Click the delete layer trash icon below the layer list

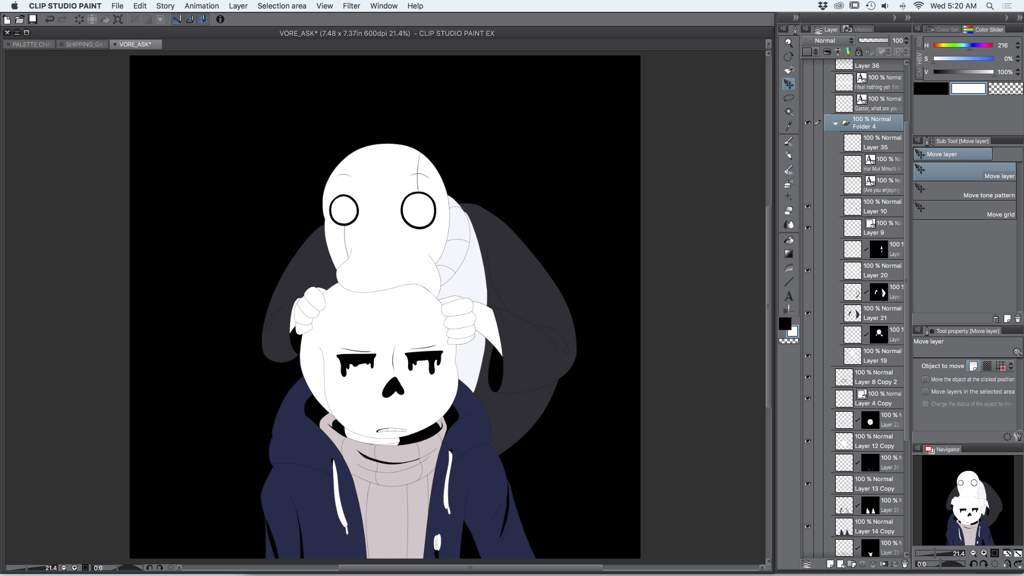(904, 564)
